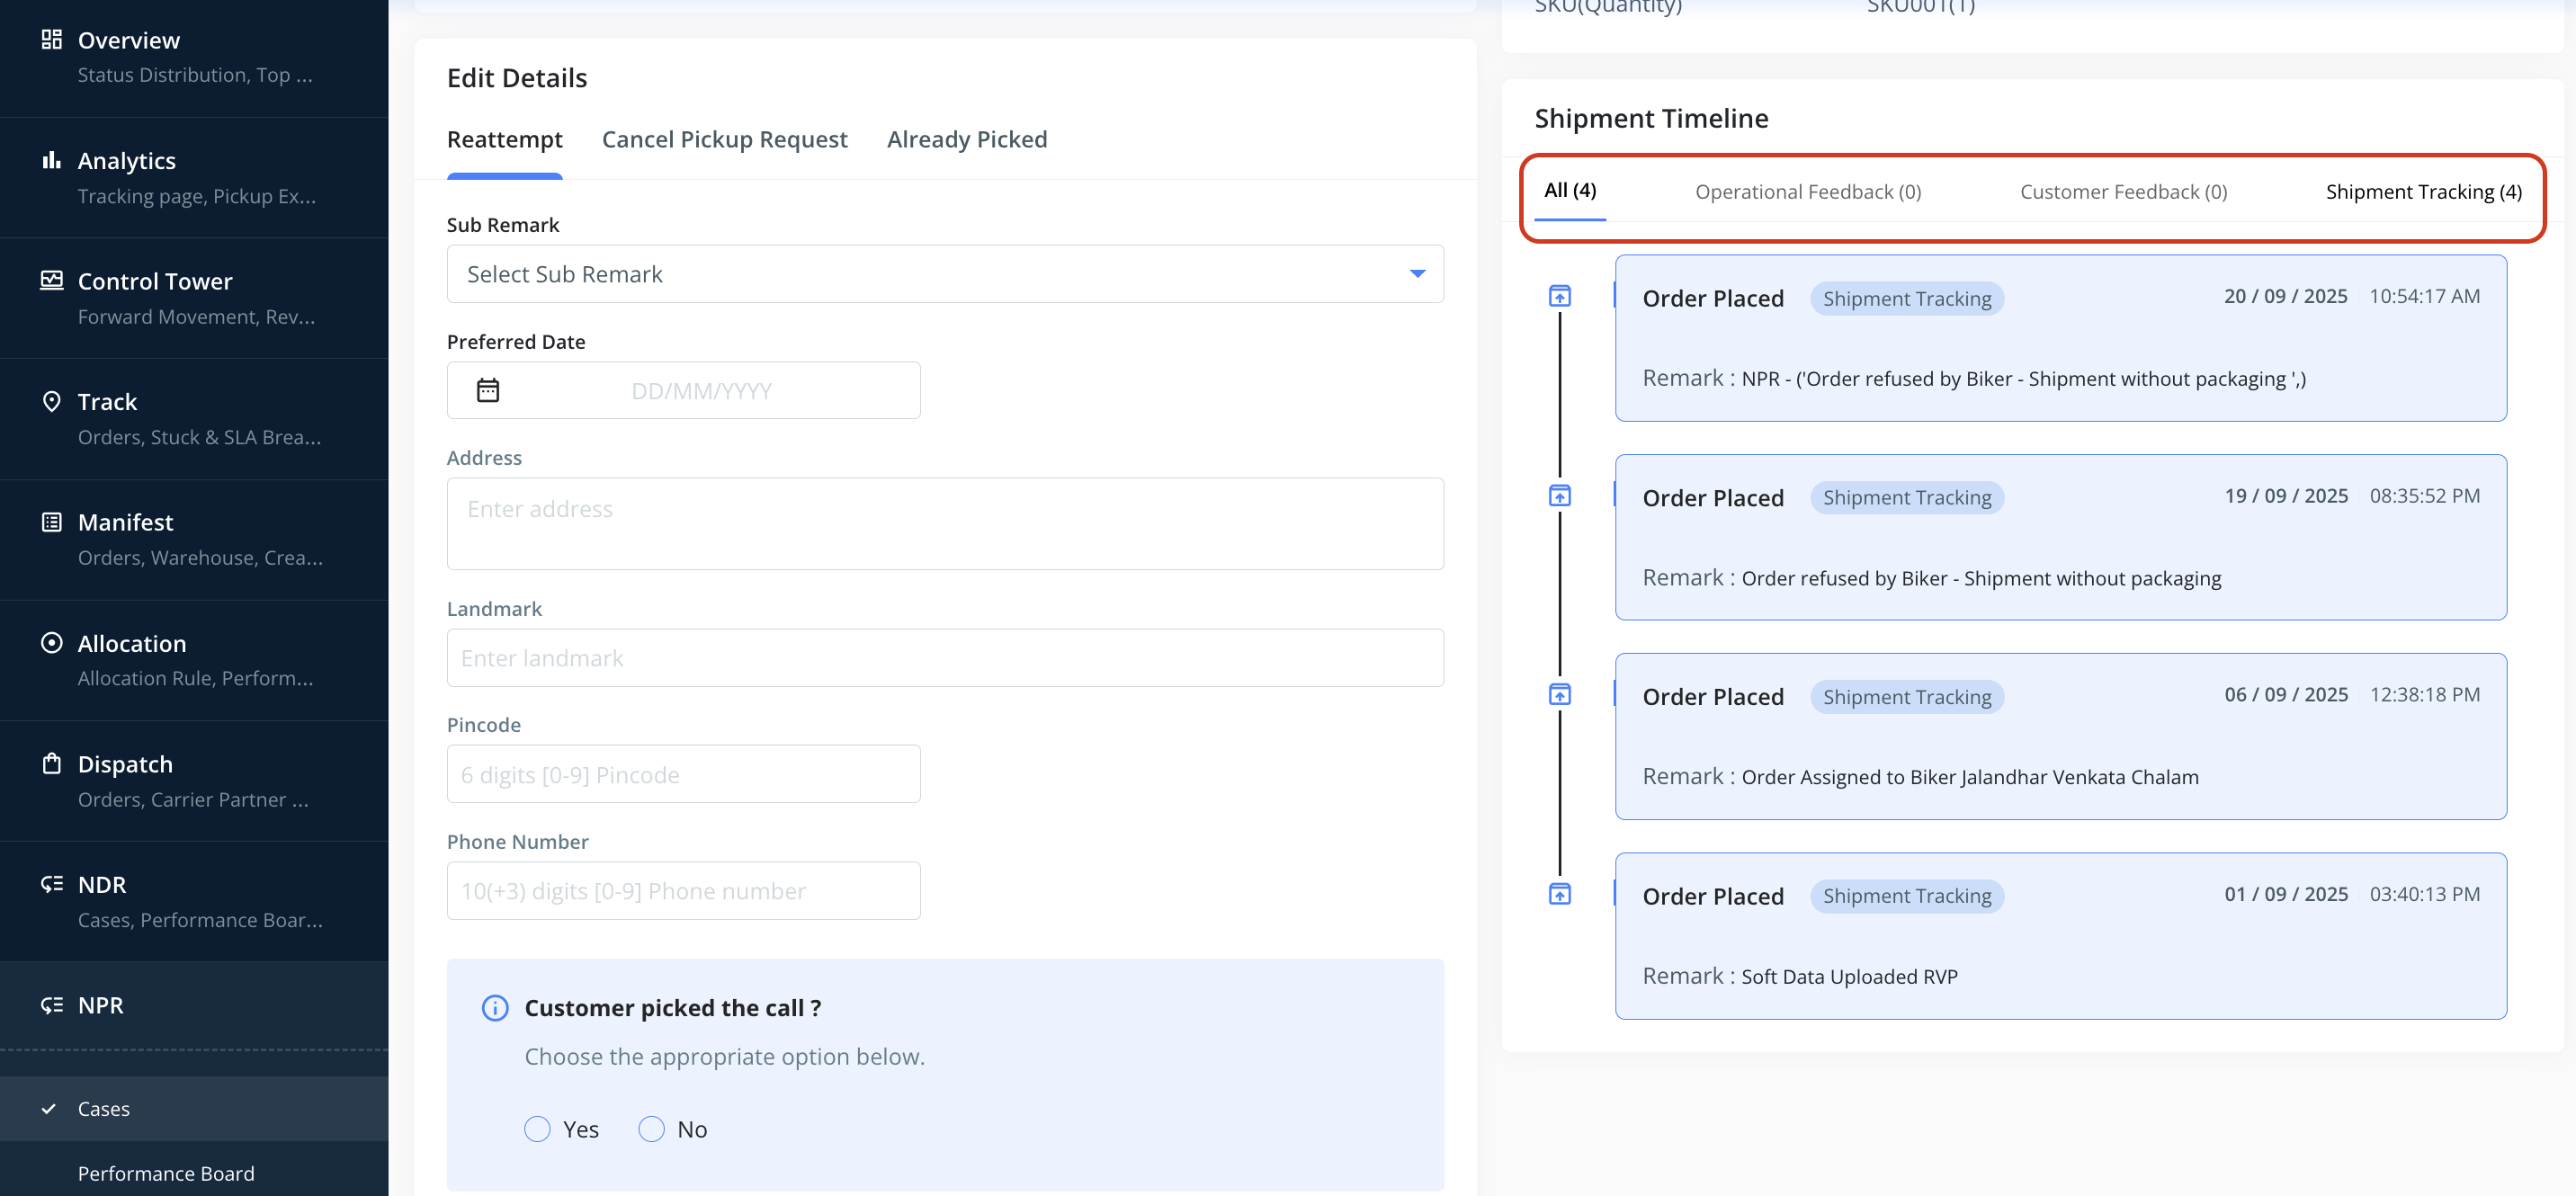This screenshot has height=1196, width=2576.
Task: Click the timeline marker for 20/09/2025 entry
Action: (1559, 296)
